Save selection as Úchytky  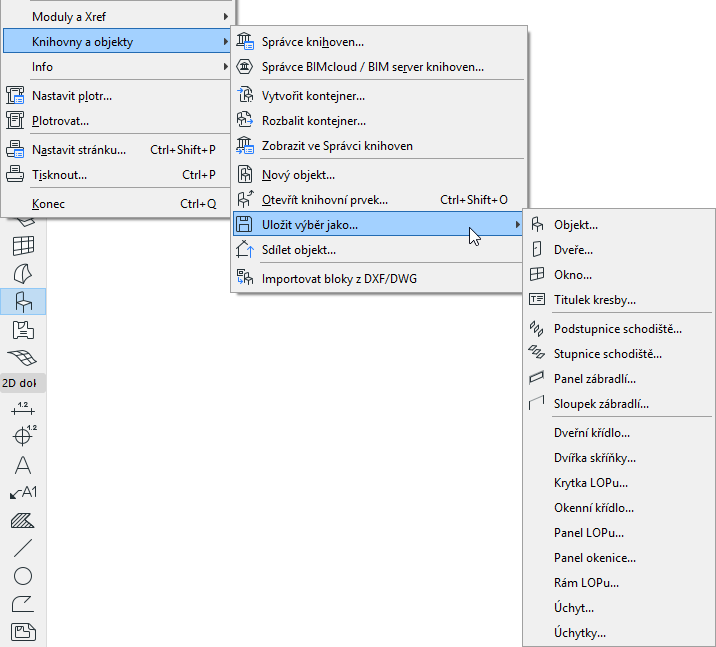(618, 632)
